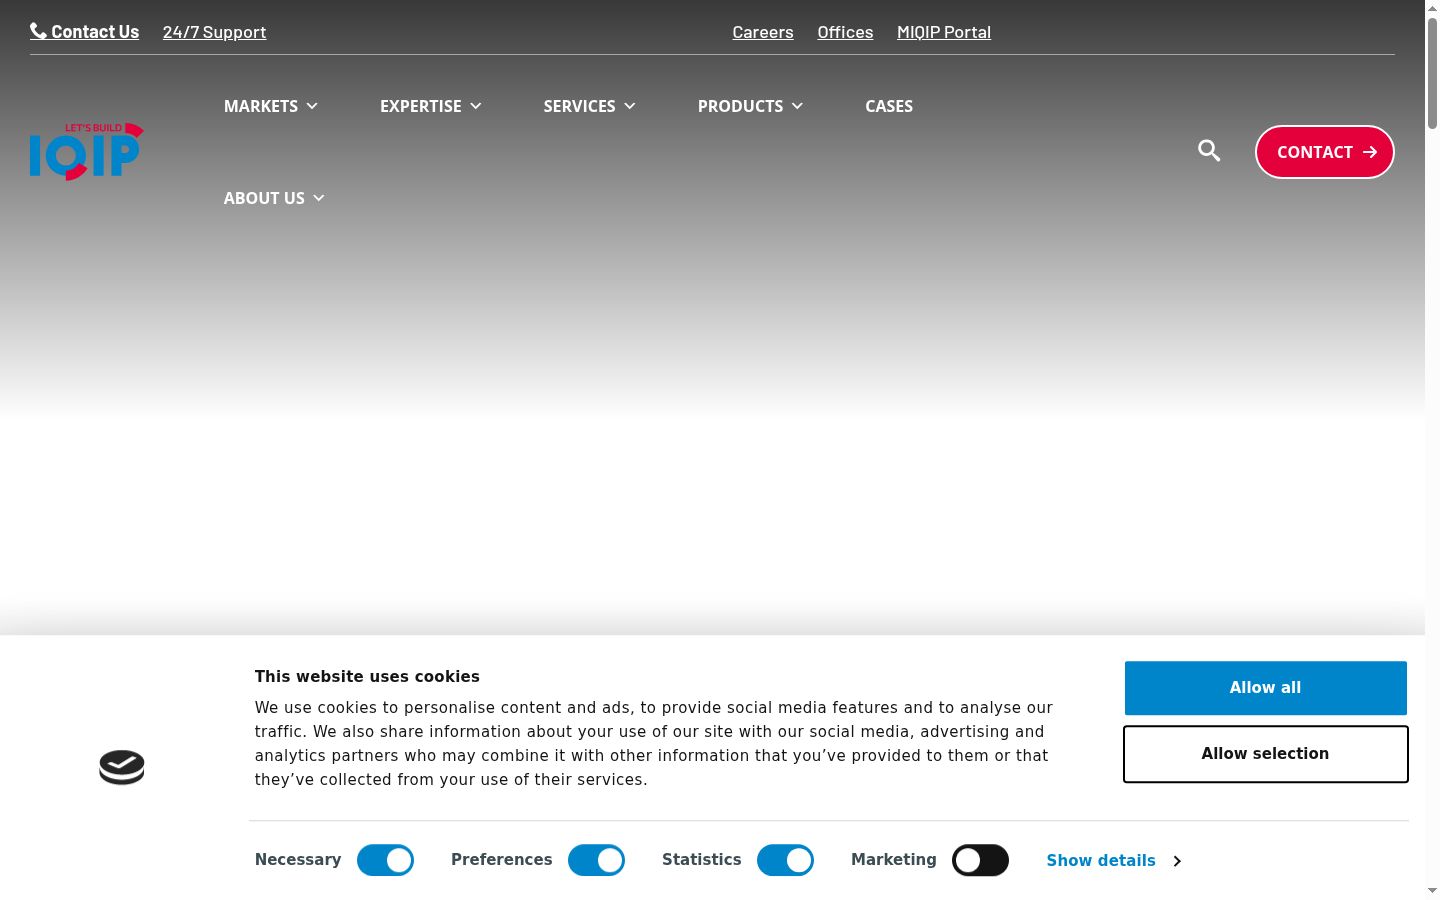Click the arrow next to Show details

click(1177, 861)
